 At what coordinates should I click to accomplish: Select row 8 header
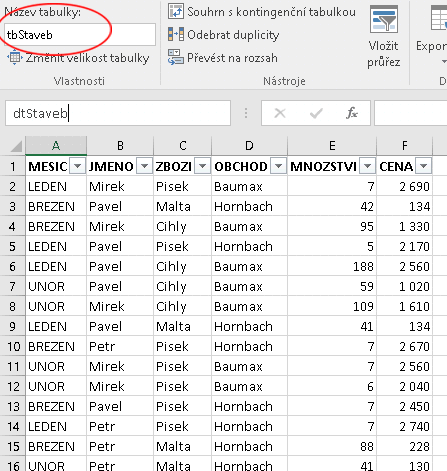(x=13, y=306)
